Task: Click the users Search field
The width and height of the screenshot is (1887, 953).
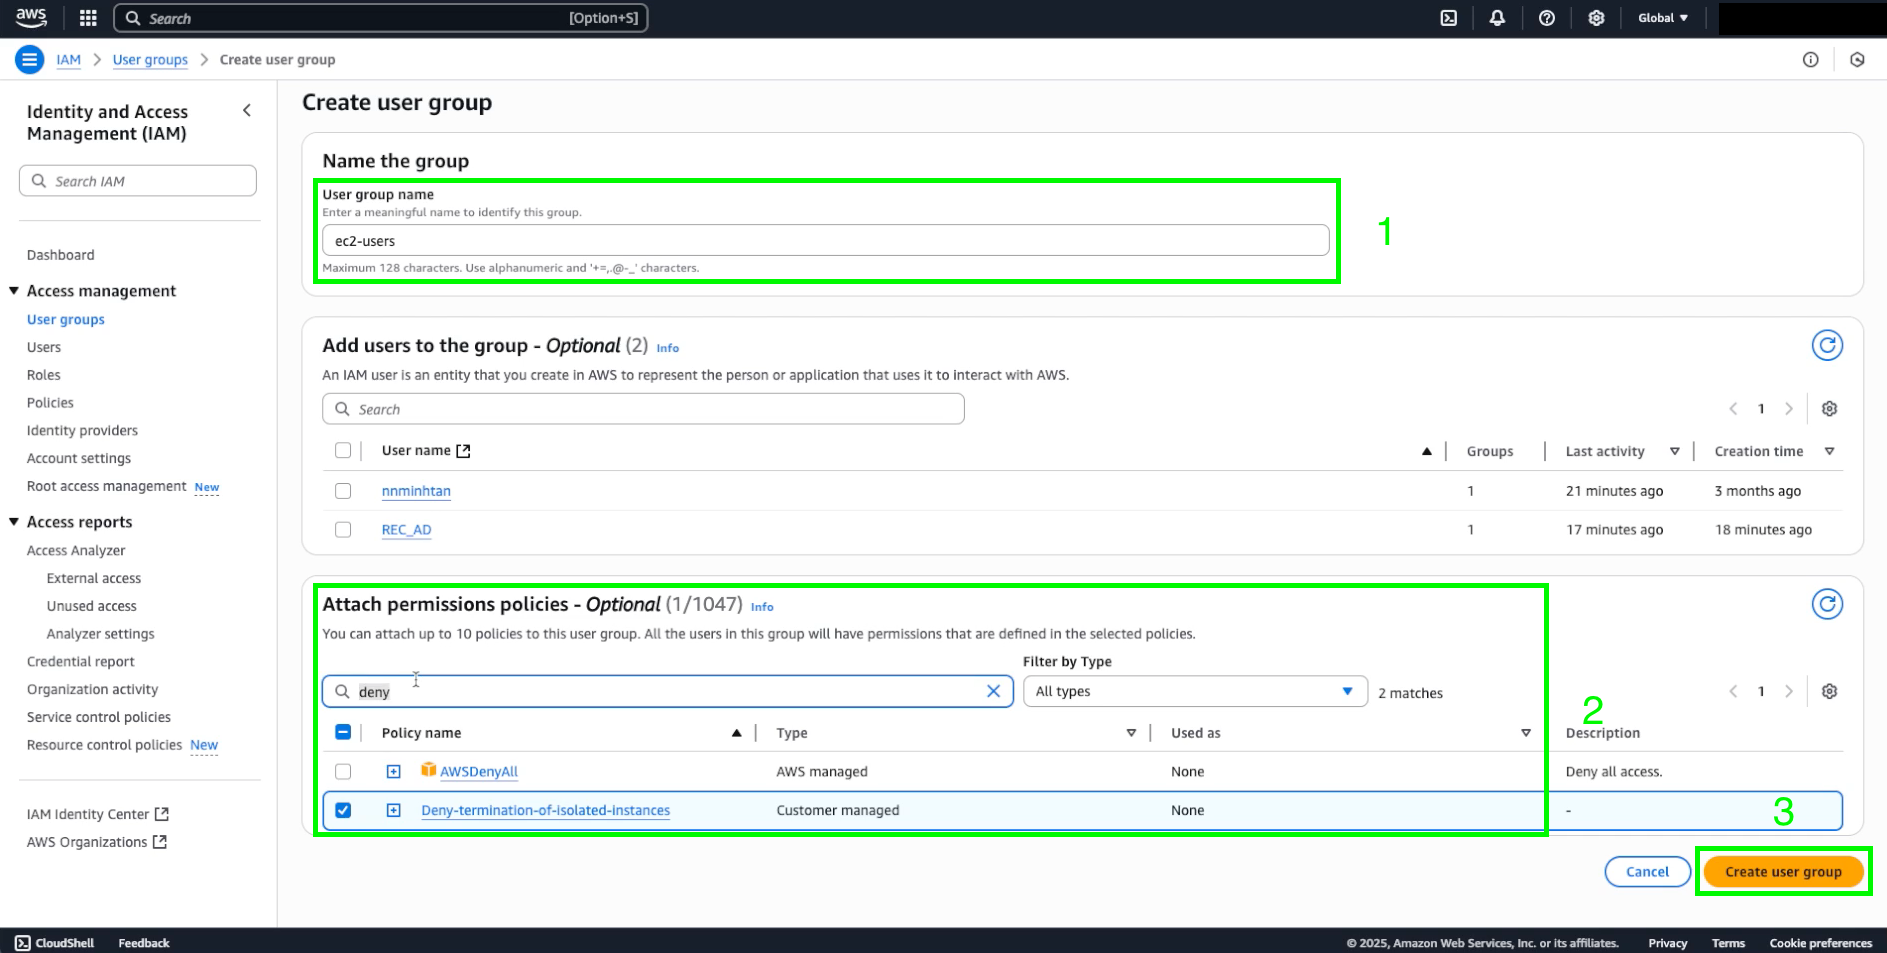Action: (x=643, y=409)
